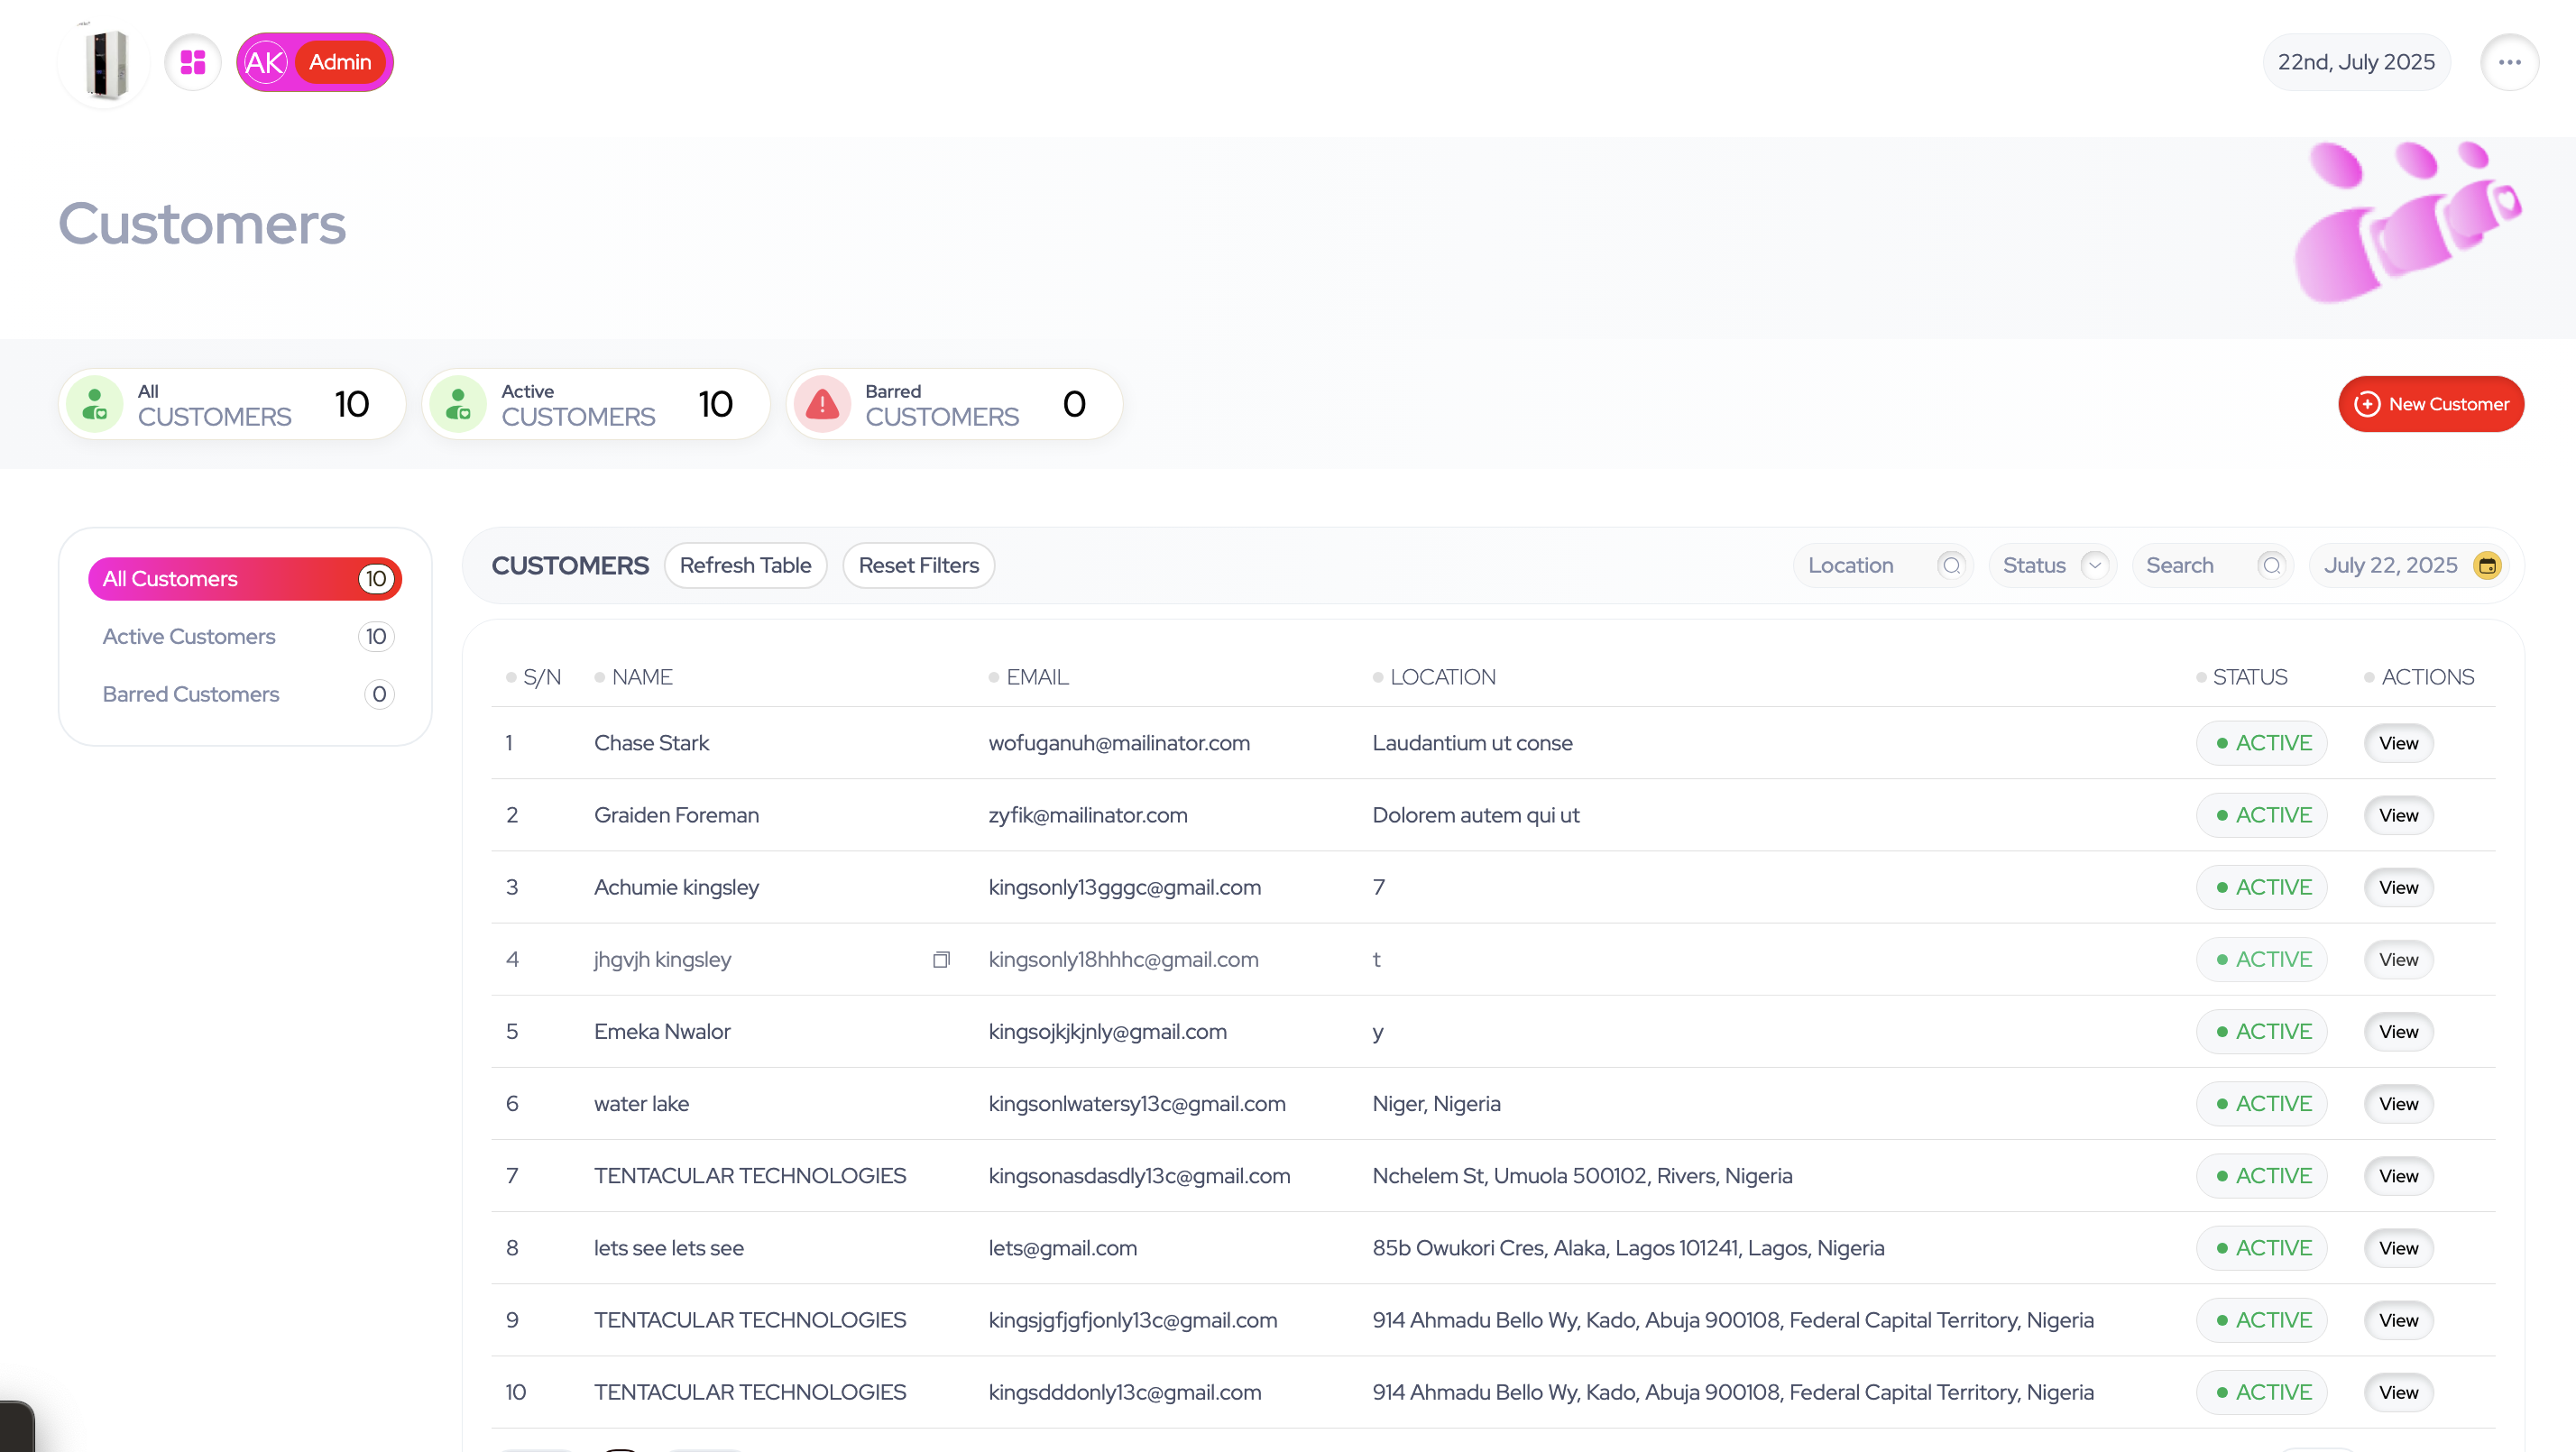Create a New Customer
Image resolution: width=2576 pixels, height=1452 pixels.
coord(2430,404)
